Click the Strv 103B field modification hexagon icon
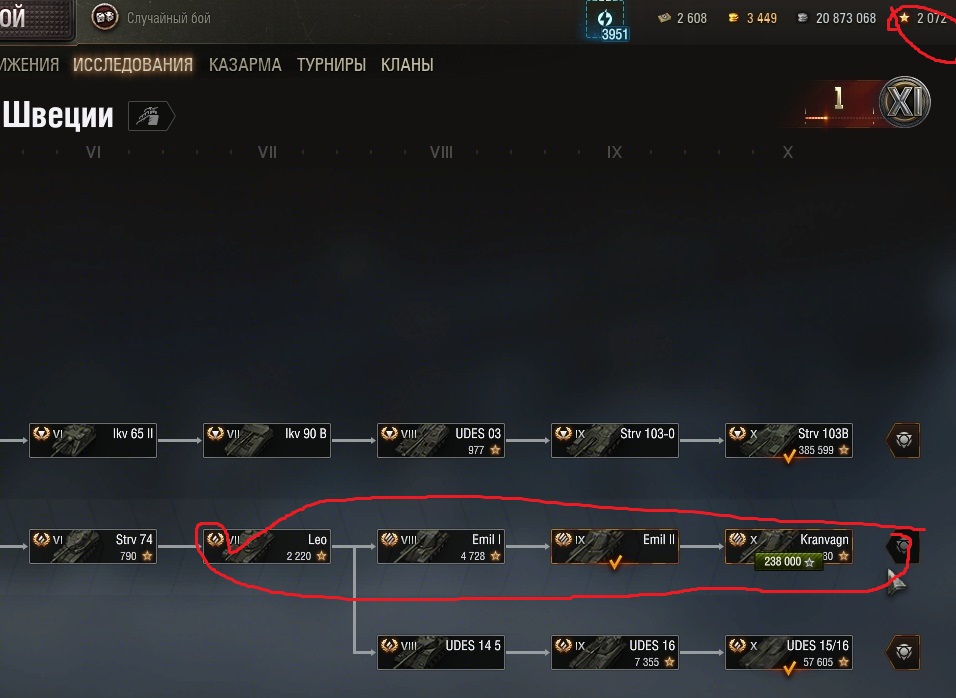 (903, 440)
